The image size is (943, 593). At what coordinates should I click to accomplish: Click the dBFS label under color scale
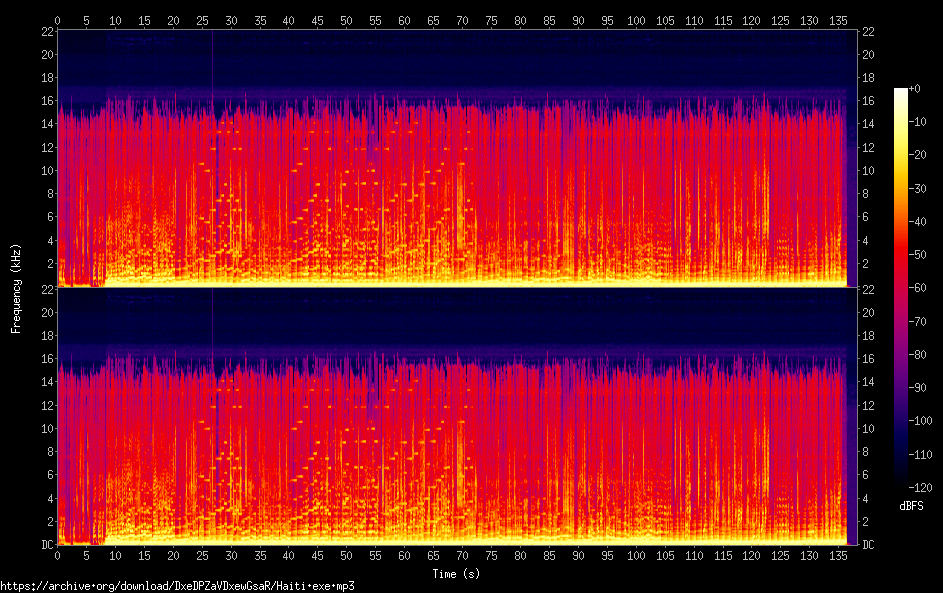[911, 506]
